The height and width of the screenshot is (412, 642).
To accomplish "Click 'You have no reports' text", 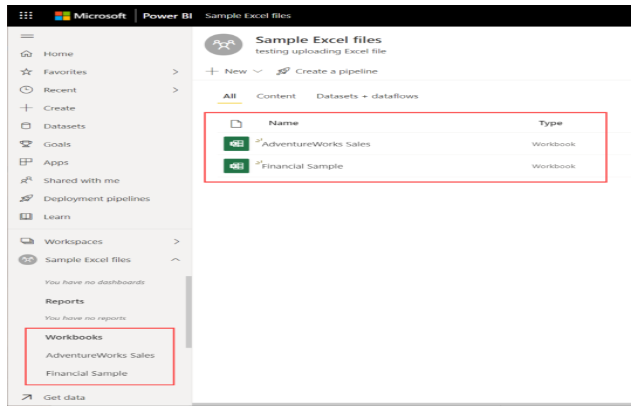I will coord(86,318).
